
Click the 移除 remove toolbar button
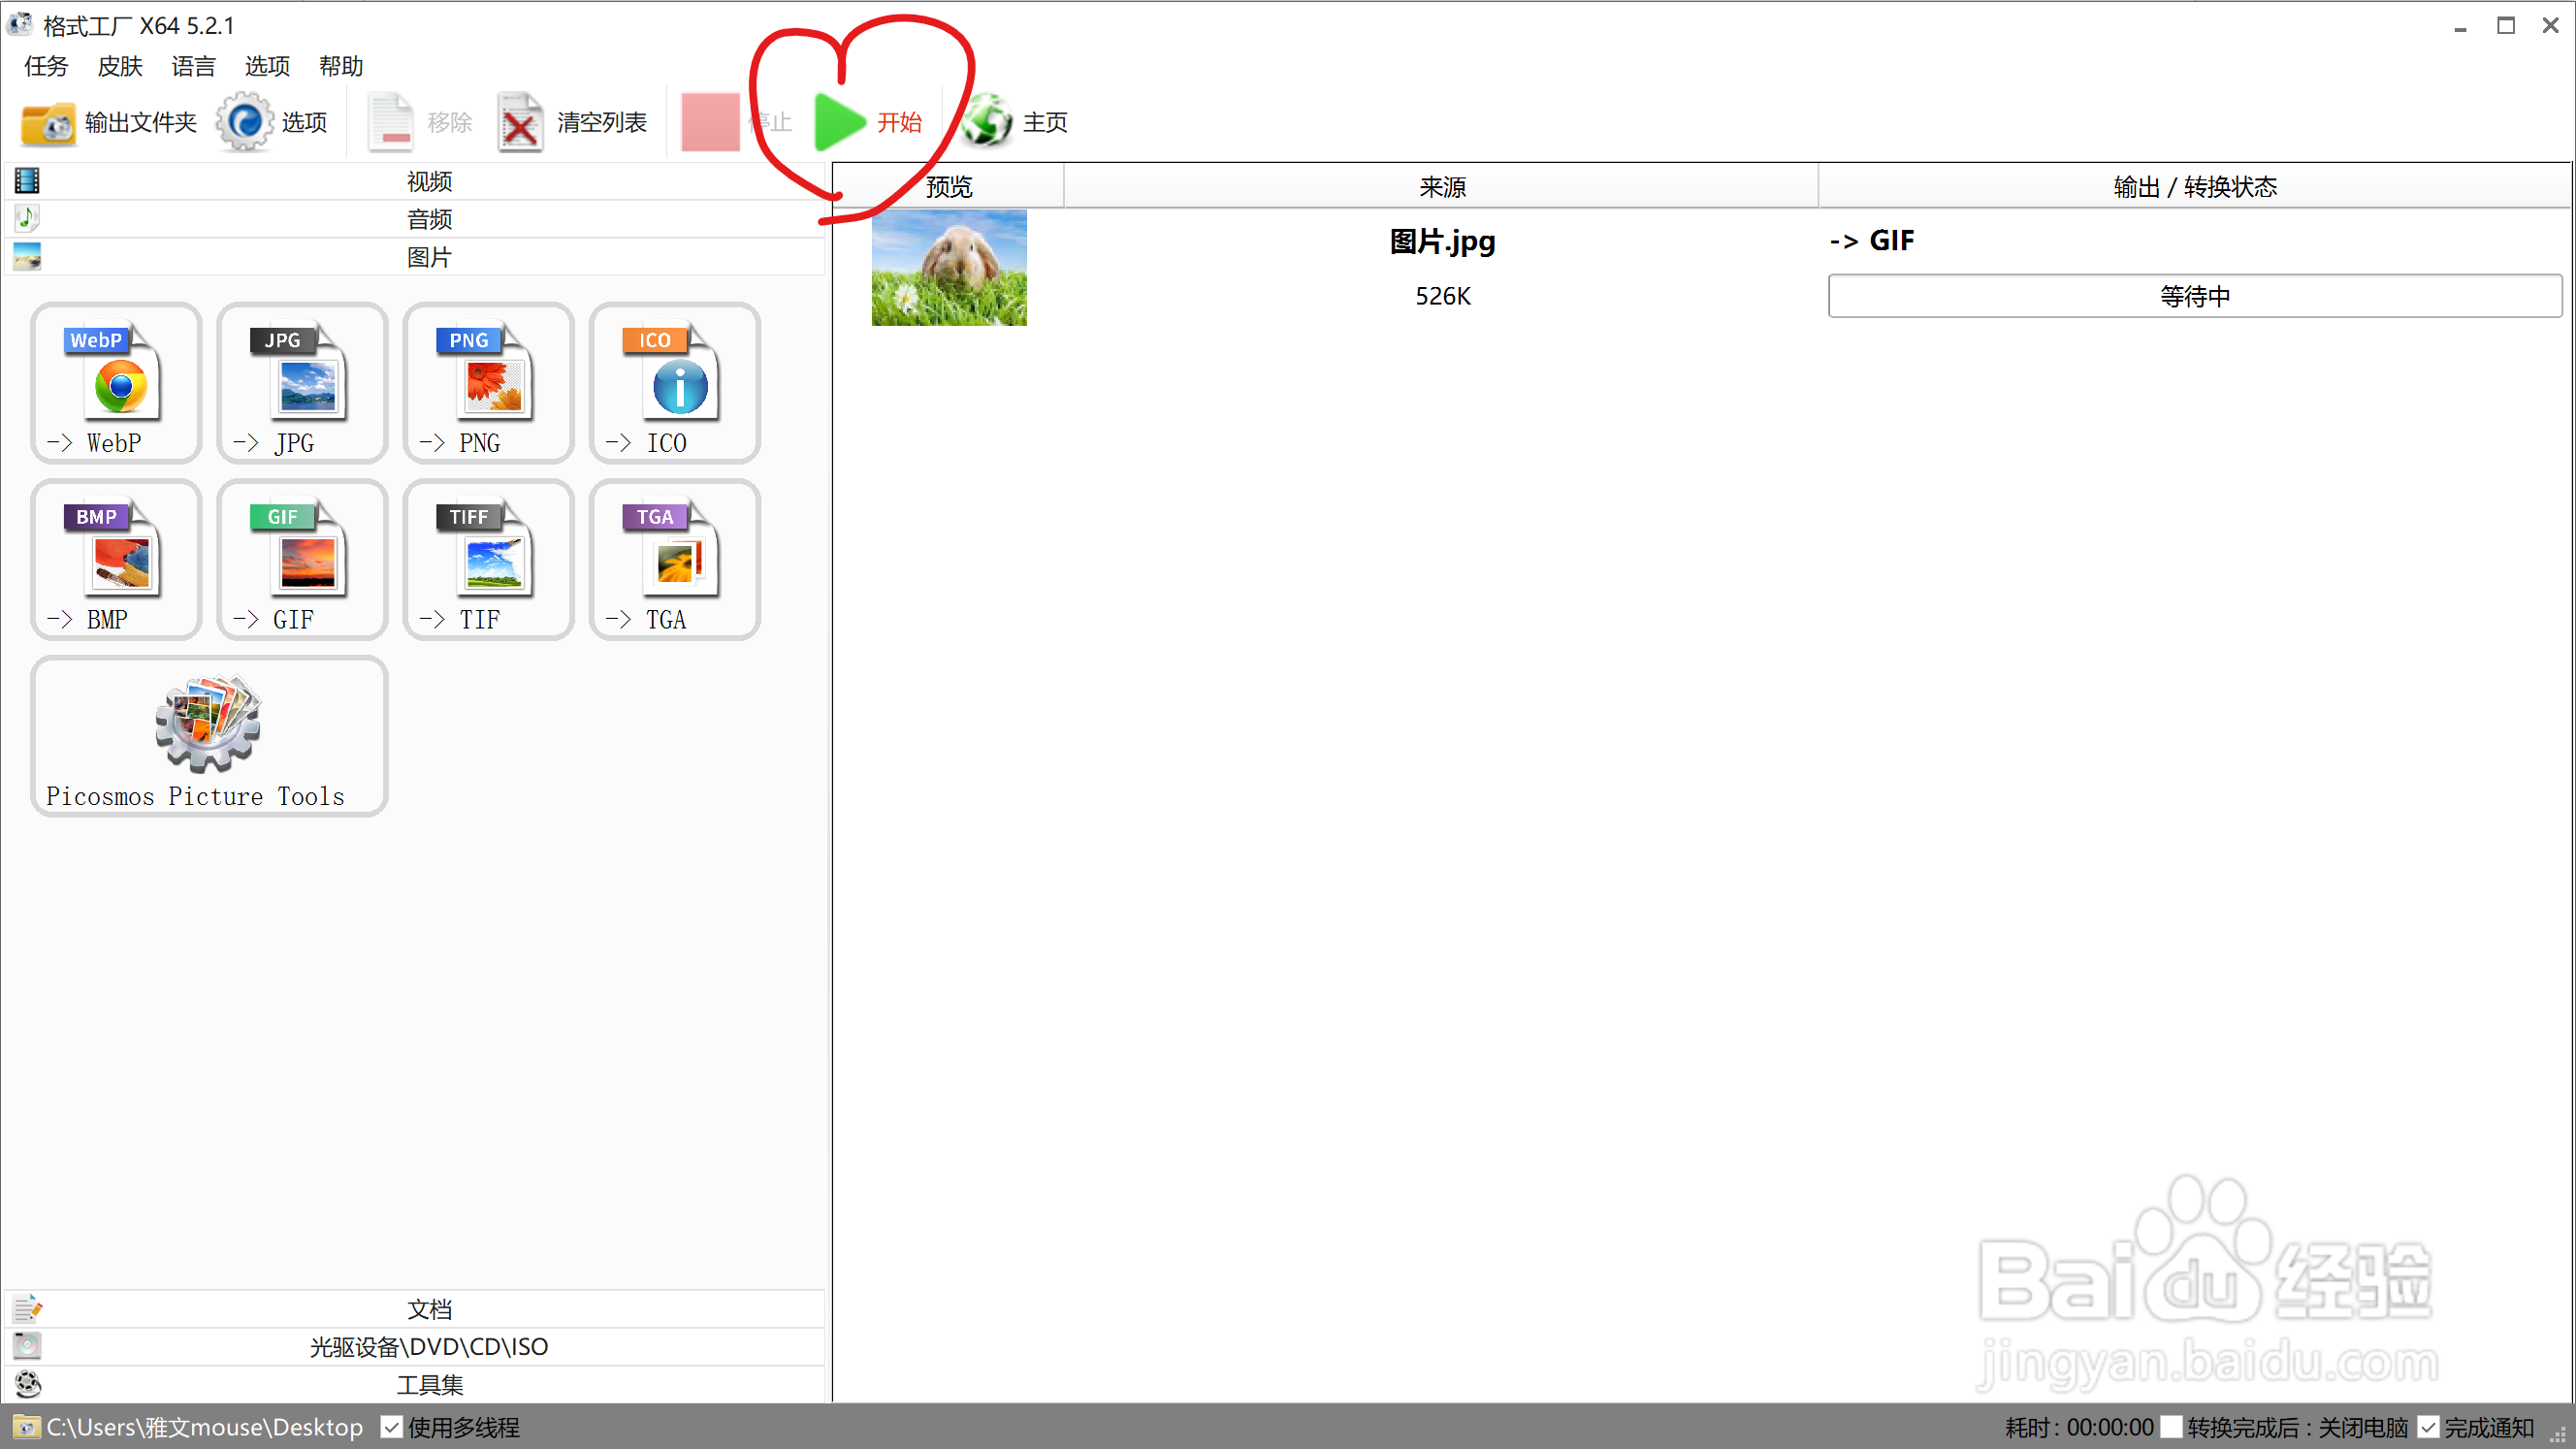tap(420, 122)
